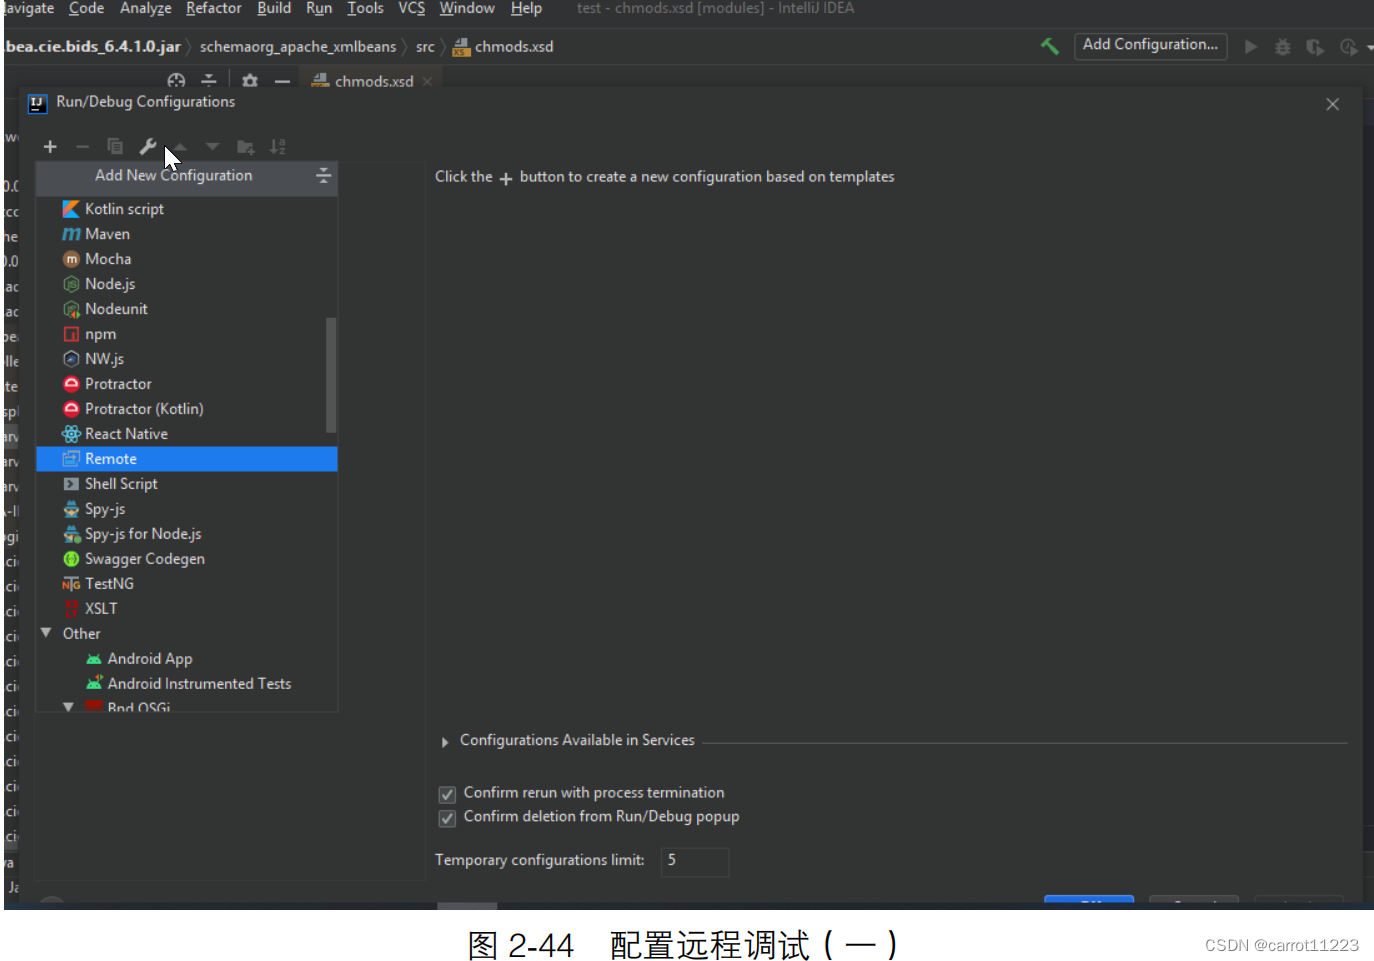Image resolution: width=1374 pixels, height=961 pixels.
Task: Click the scroll-from-source target icon
Action: coord(177,81)
